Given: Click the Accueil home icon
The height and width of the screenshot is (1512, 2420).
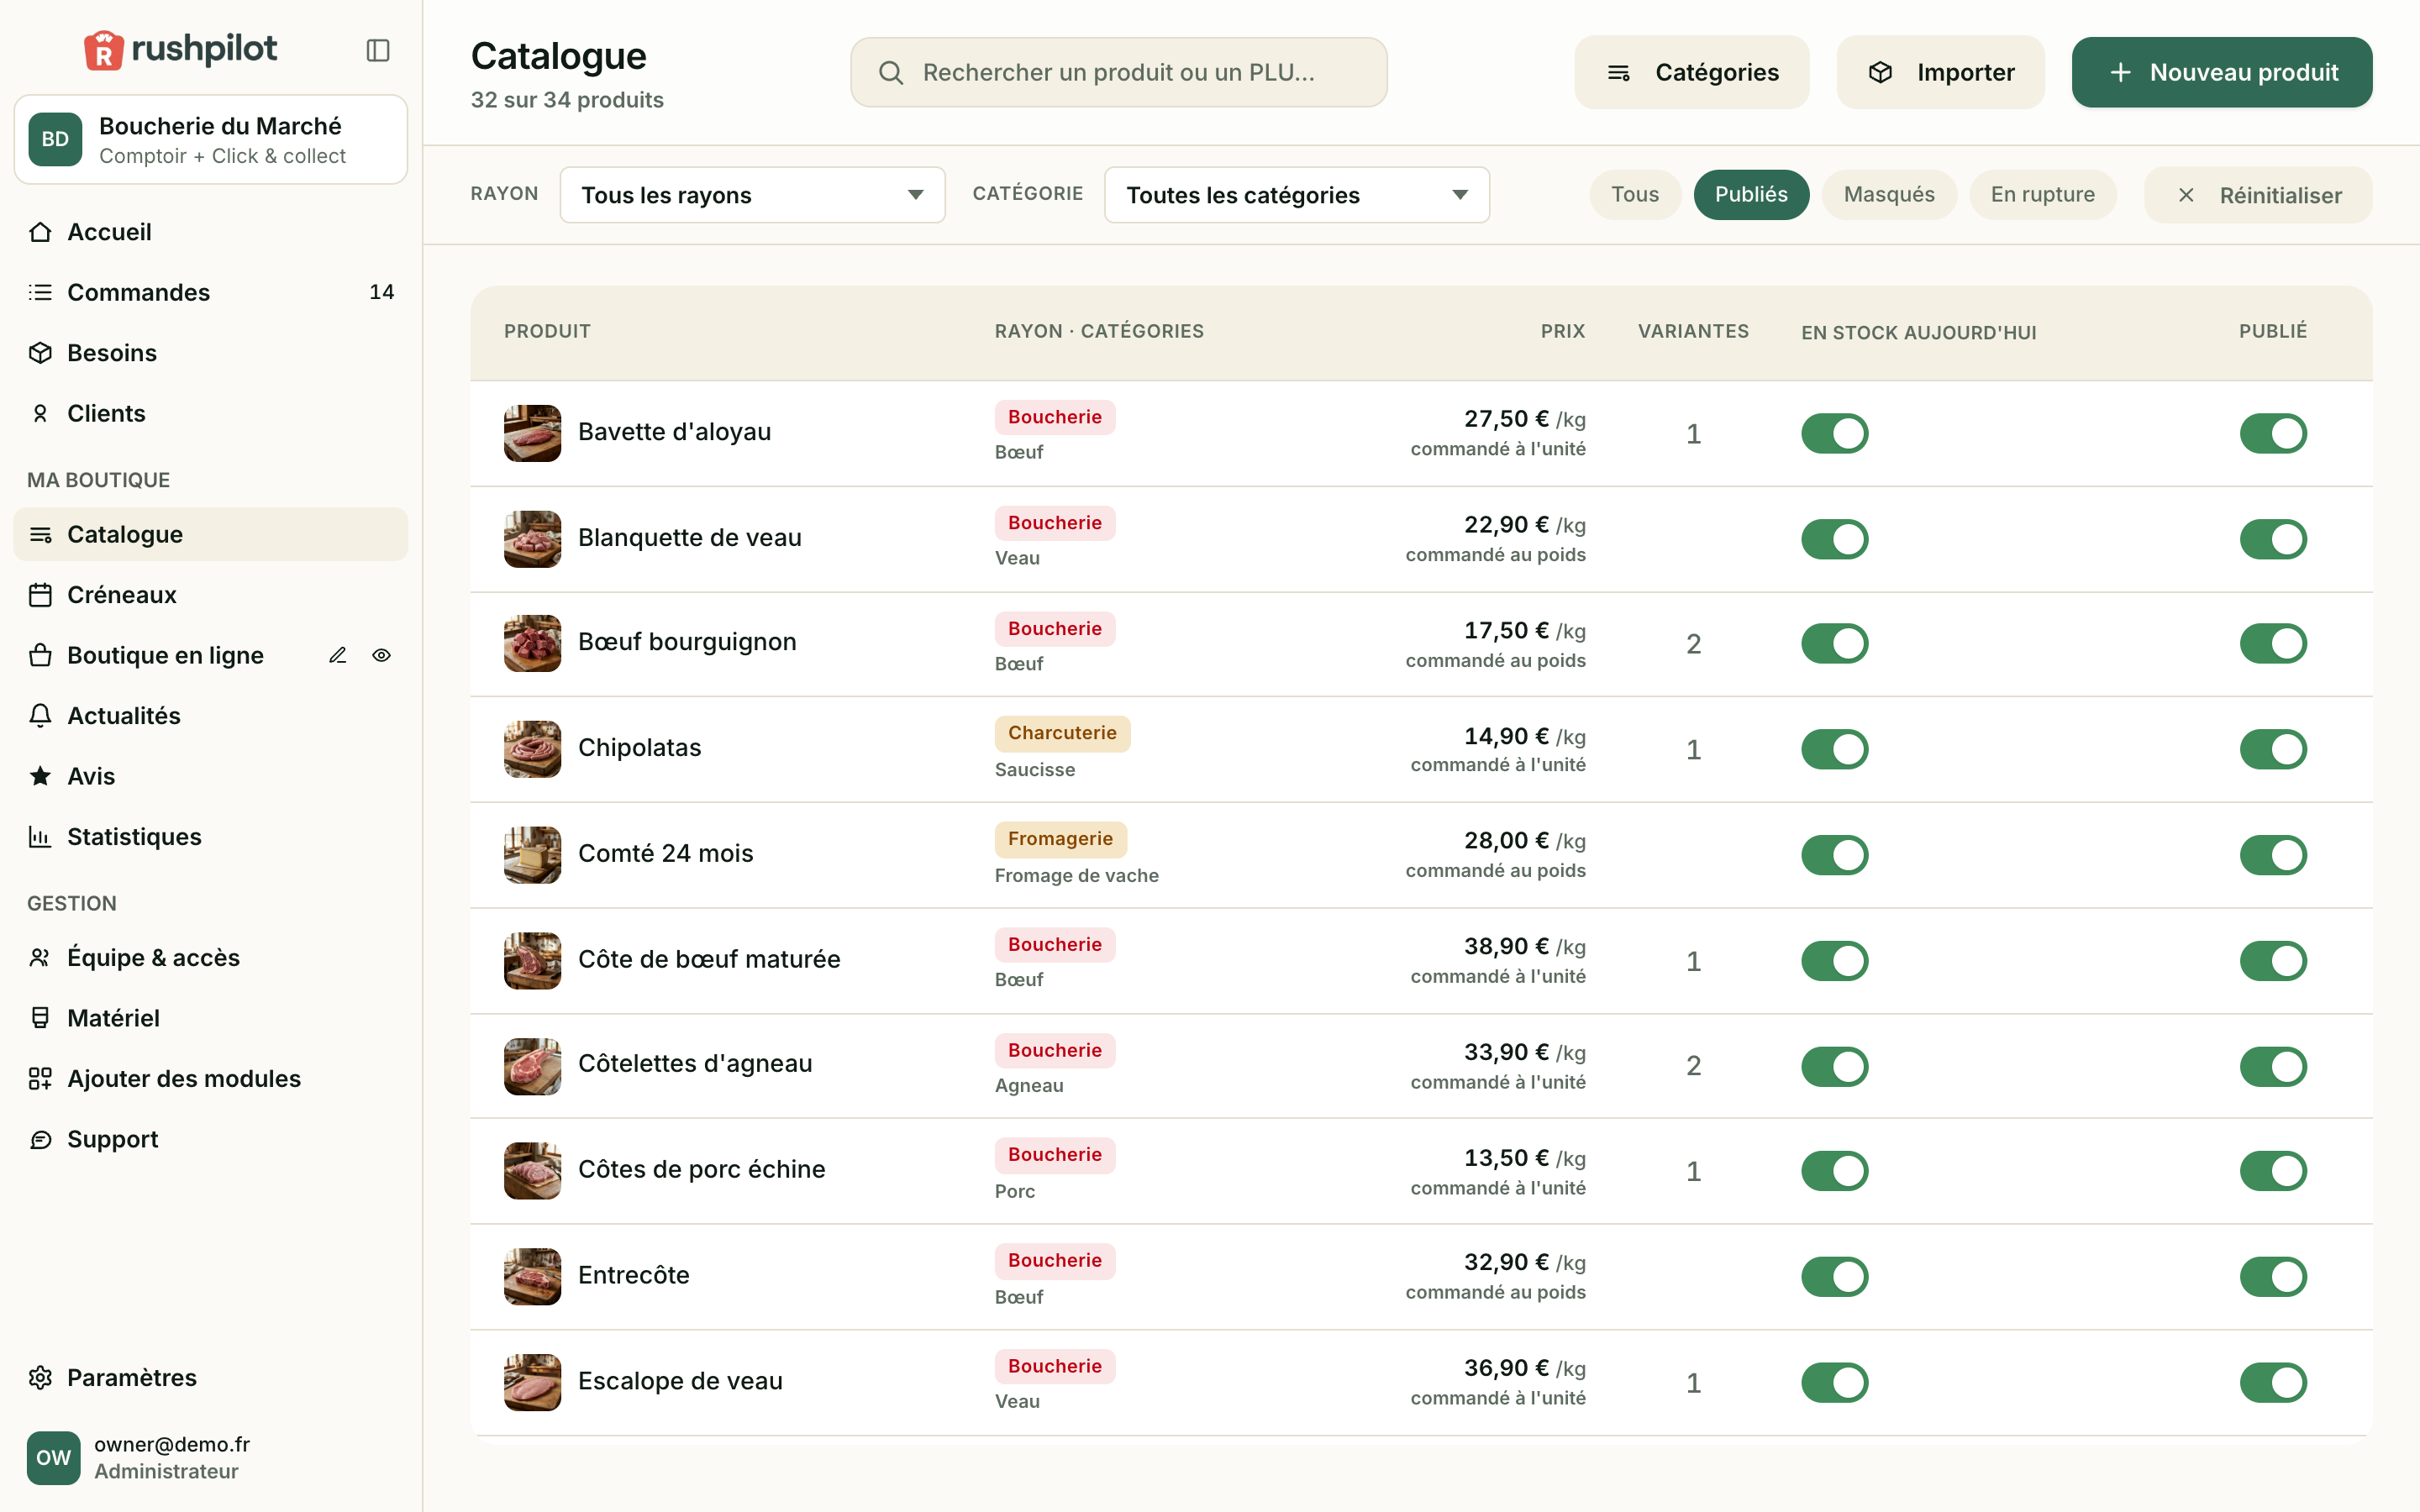Looking at the screenshot, I should [40, 232].
